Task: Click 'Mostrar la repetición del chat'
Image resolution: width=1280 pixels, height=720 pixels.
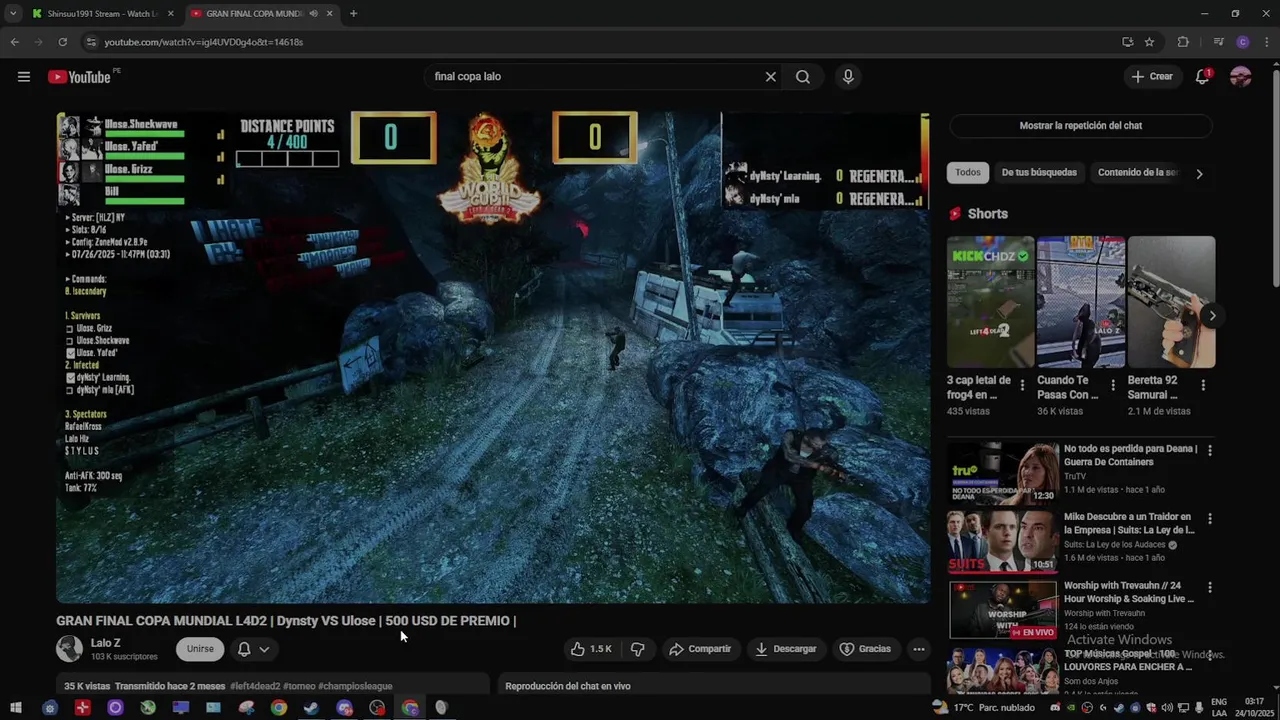Action: pos(1080,126)
